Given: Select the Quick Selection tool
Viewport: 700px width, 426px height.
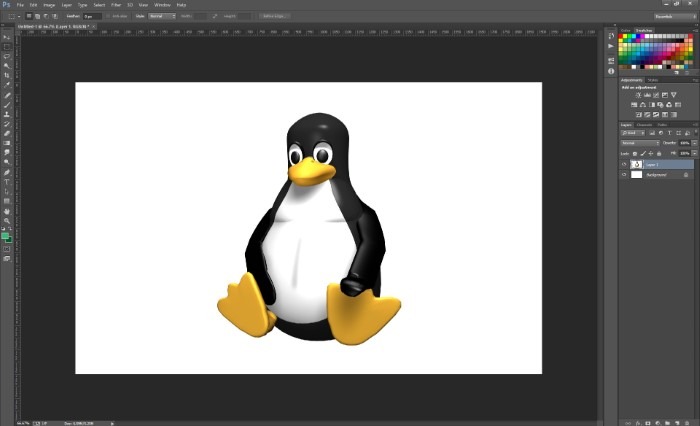Looking at the screenshot, I should [6, 66].
